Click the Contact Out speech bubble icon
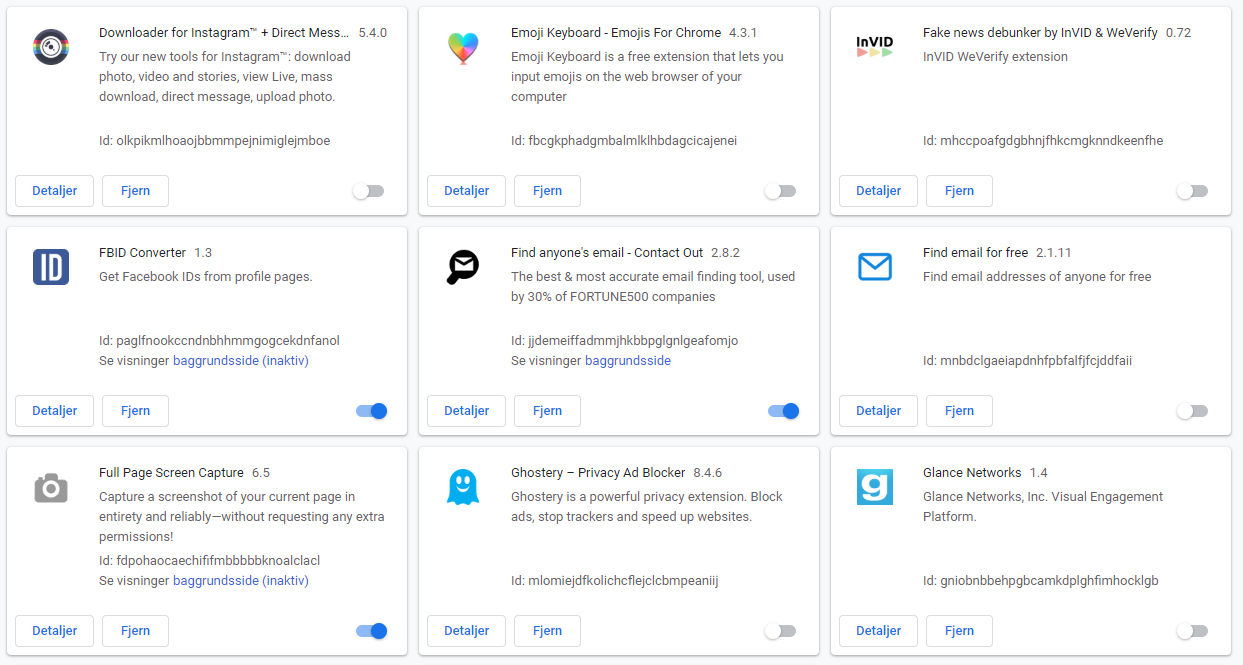This screenshot has height=665, width=1243. 462,267
